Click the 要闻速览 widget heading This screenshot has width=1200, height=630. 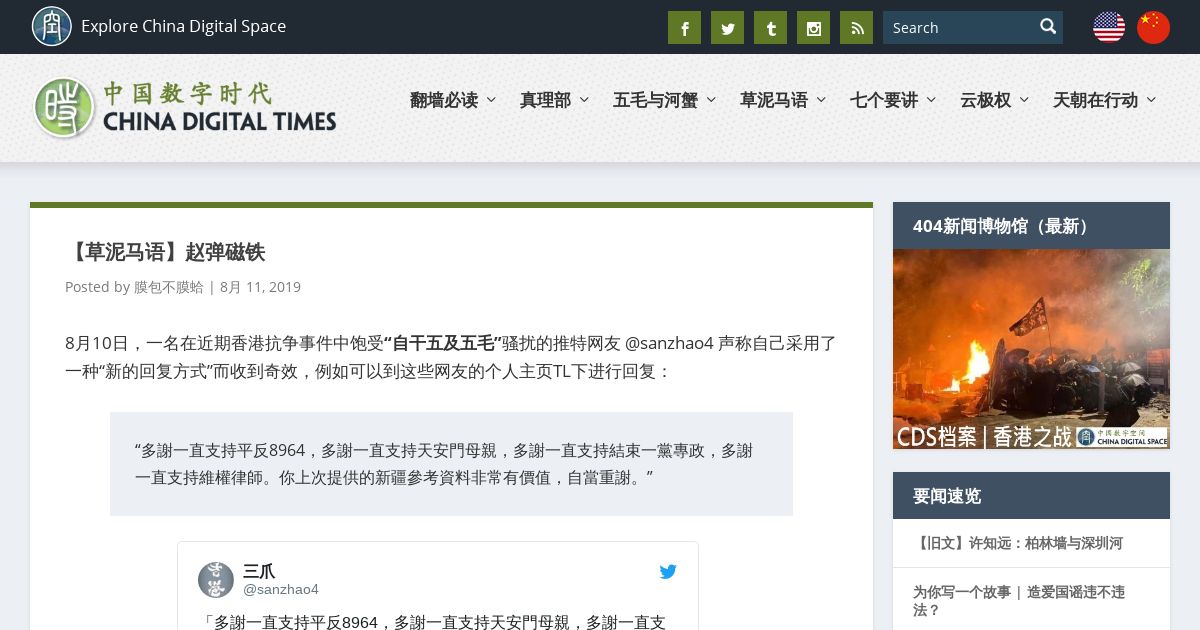click(x=947, y=496)
